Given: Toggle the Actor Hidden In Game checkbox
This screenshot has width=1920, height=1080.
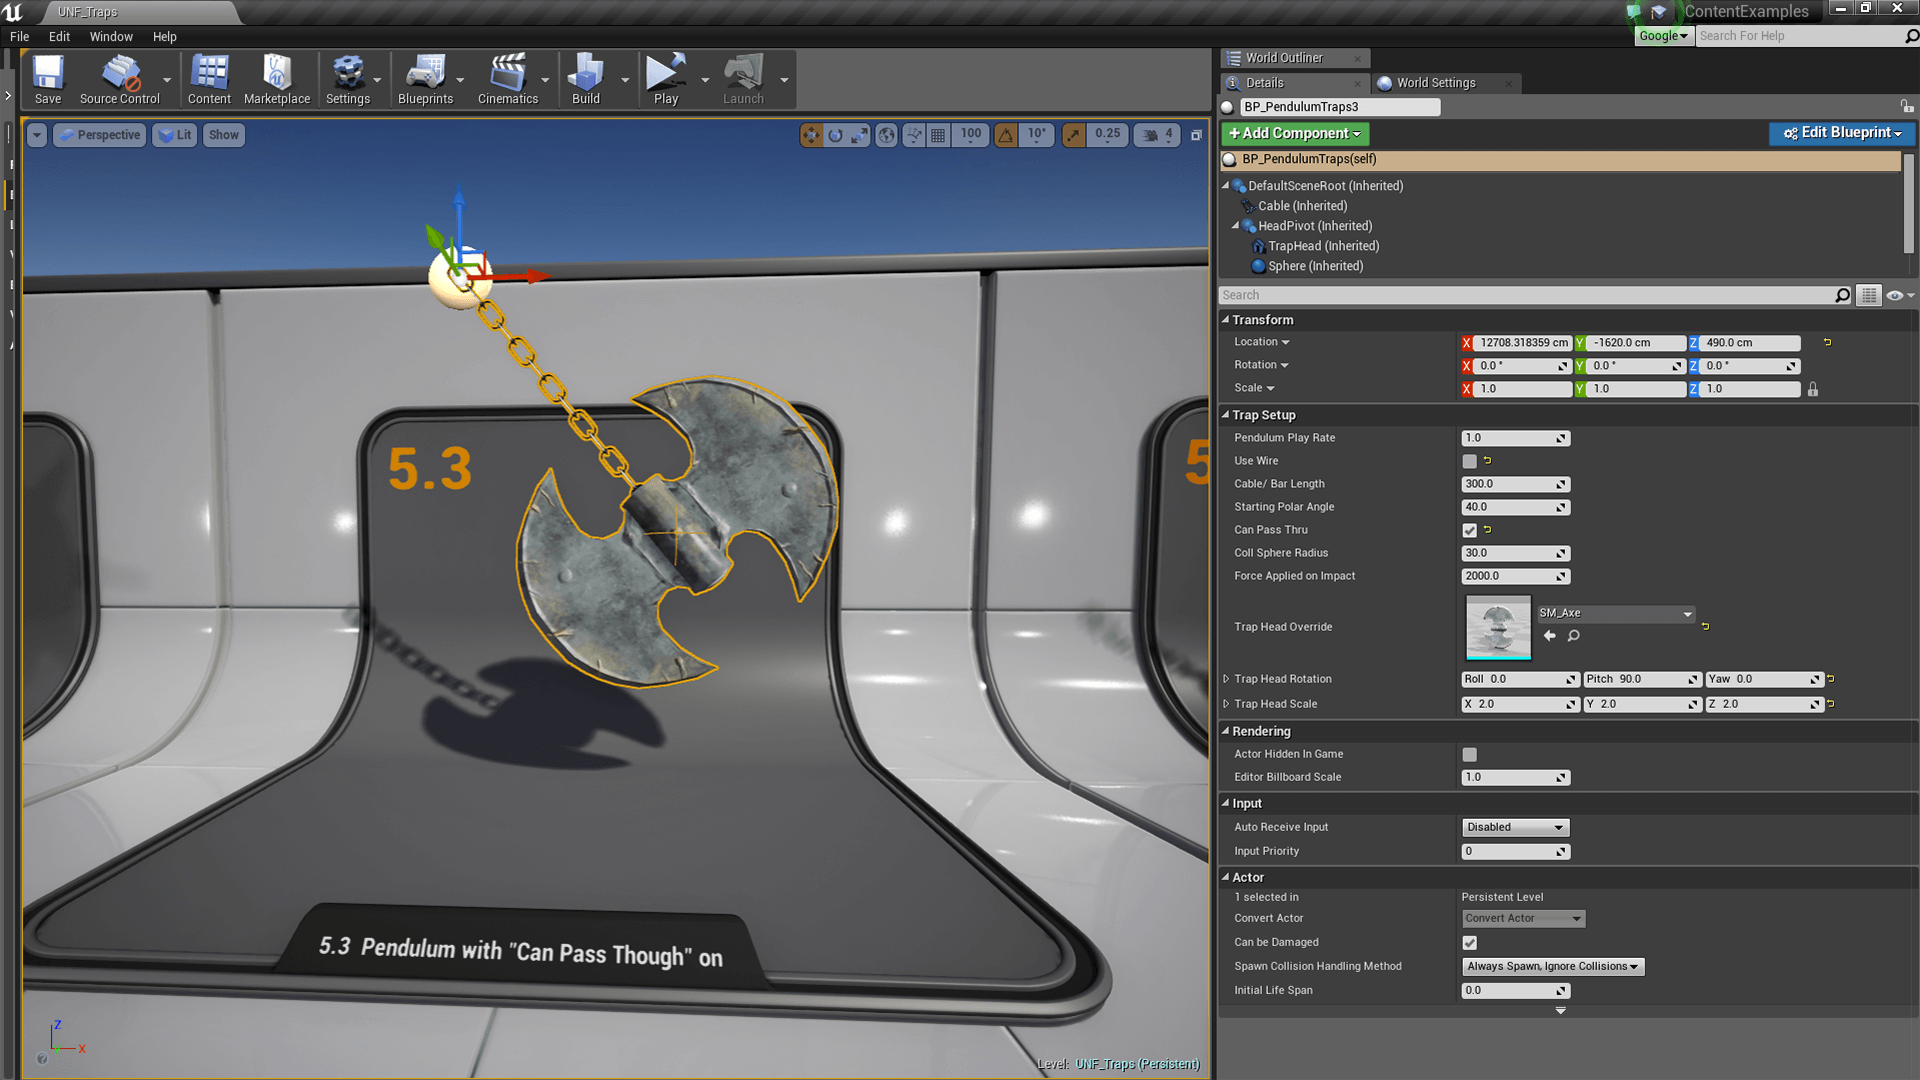Looking at the screenshot, I should click(x=1469, y=755).
